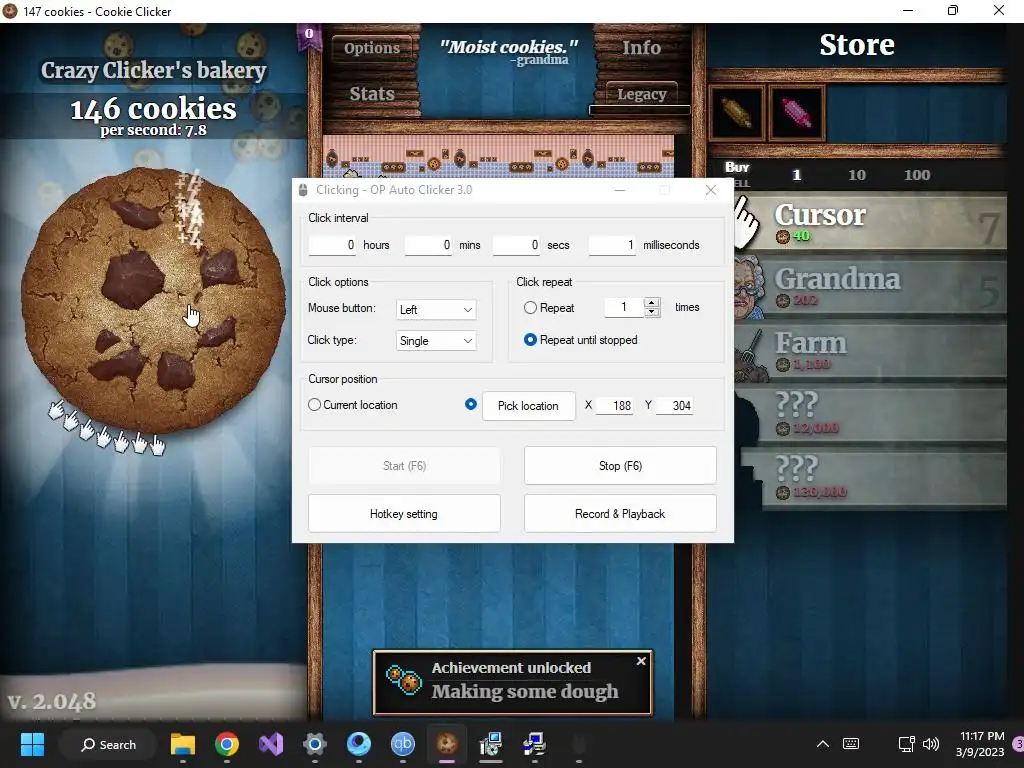Open the blue round browser icon in taskbar
The image size is (1024, 768).
click(359, 744)
